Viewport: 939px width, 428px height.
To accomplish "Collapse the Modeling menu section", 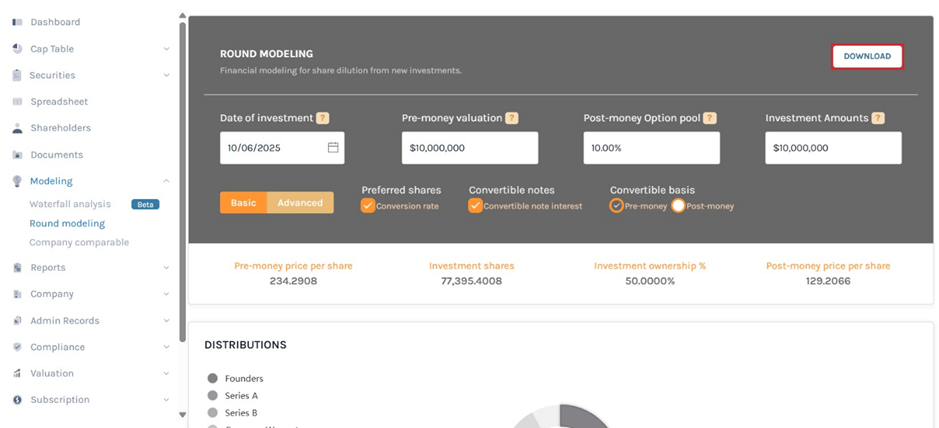I will coord(166,181).
